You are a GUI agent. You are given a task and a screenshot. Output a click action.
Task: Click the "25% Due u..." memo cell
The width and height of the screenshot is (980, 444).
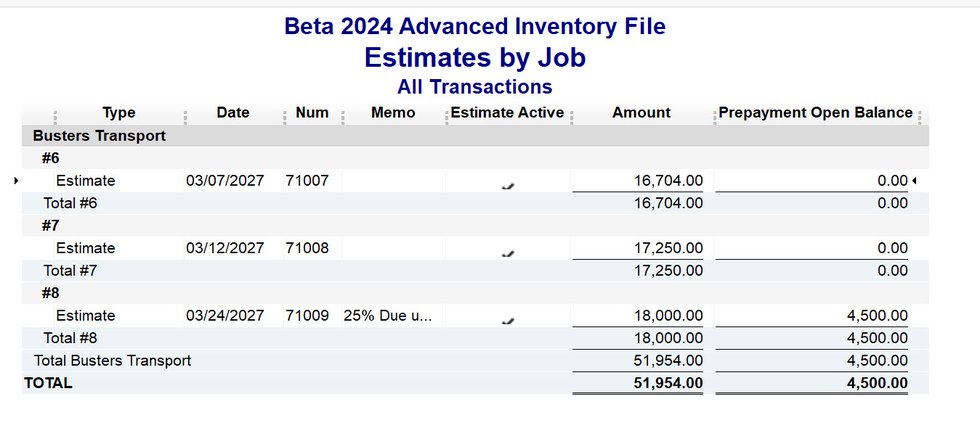tap(388, 315)
